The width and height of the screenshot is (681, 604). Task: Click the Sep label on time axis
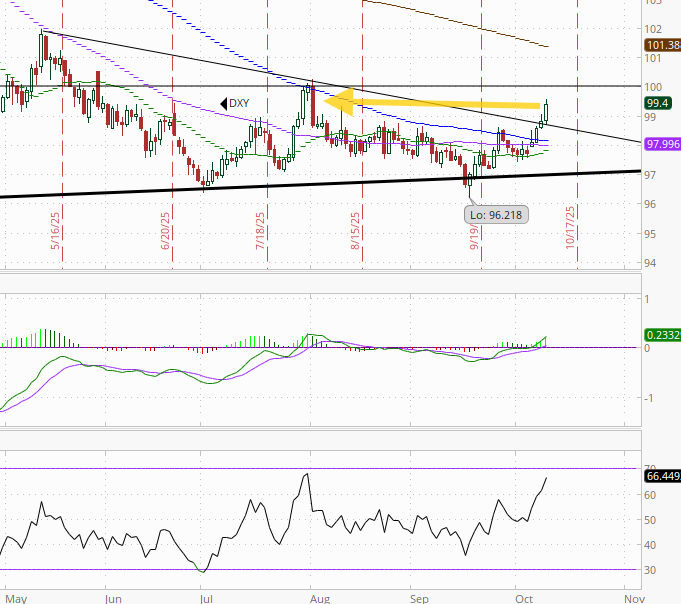(x=420, y=599)
